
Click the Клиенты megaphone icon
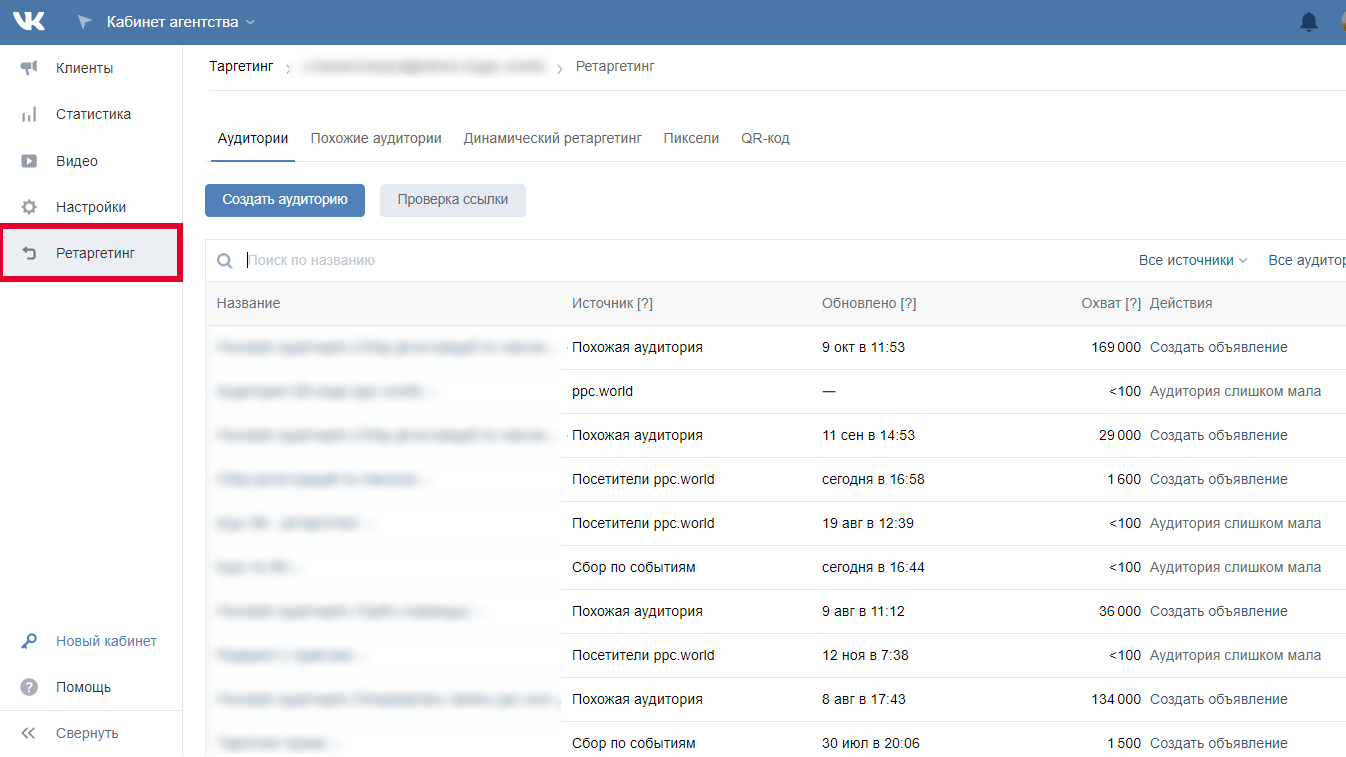coord(29,68)
